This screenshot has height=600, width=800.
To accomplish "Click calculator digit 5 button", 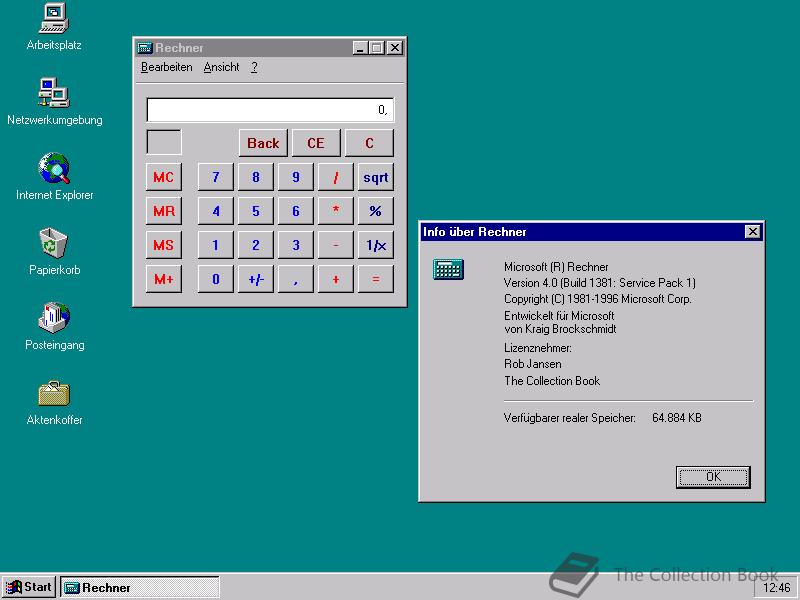I will coord(256,211).
